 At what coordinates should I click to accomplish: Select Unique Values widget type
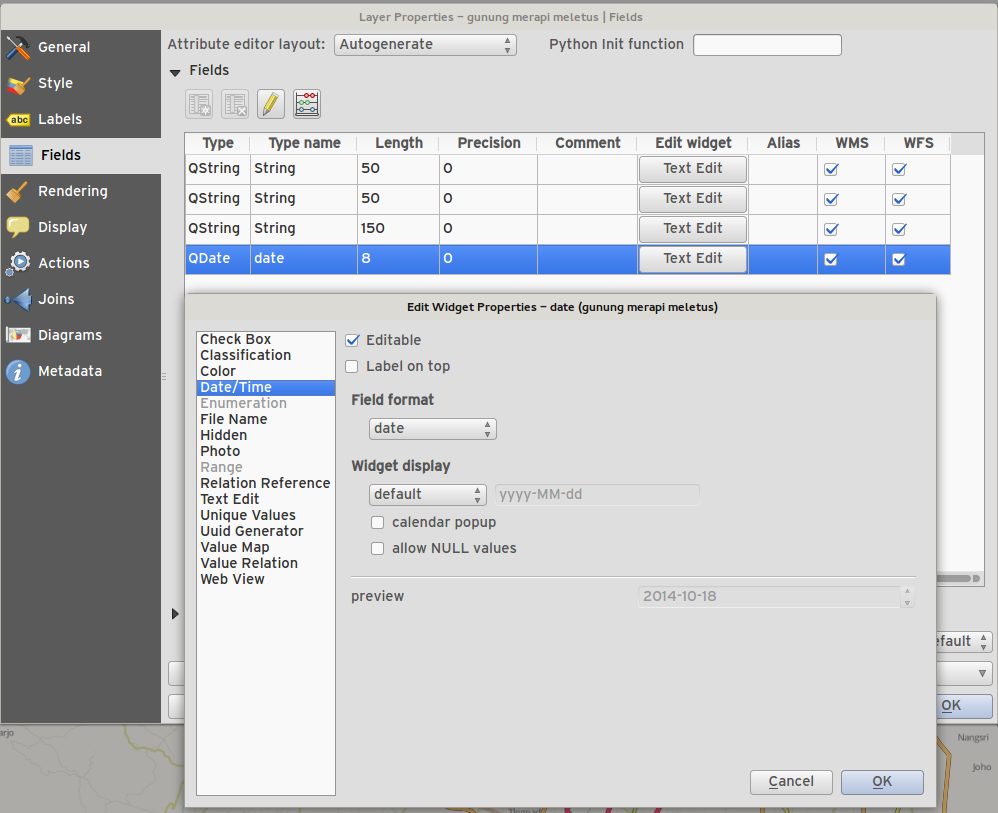coord(247,515)
